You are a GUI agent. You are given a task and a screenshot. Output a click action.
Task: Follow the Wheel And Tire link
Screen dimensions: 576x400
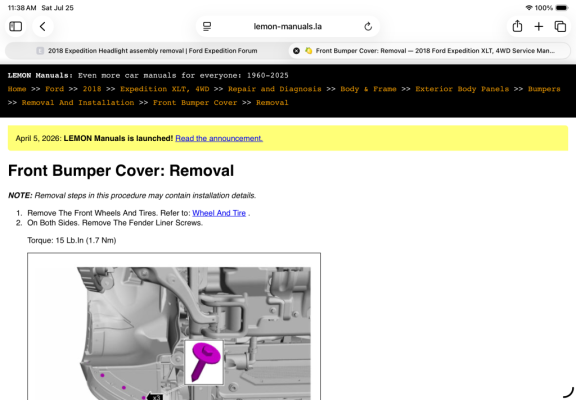(219, 213)
